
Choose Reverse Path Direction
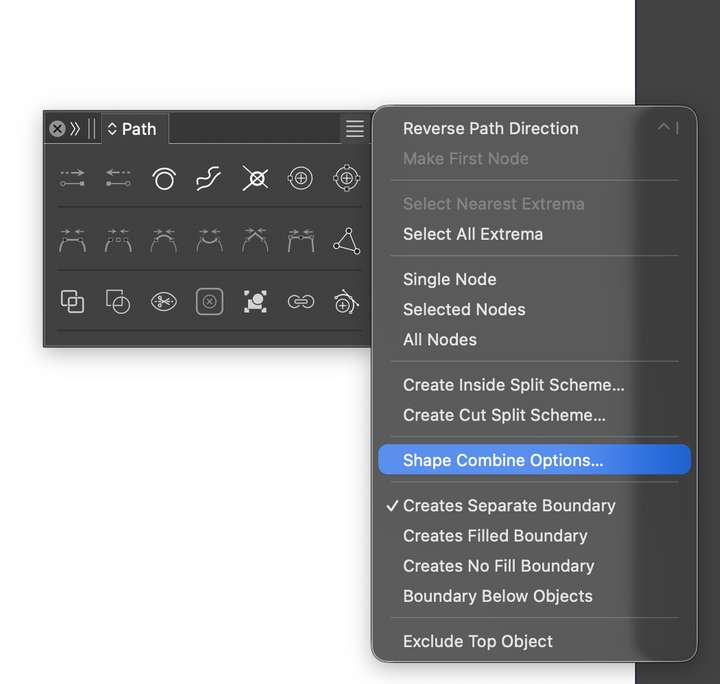(490, 129)
